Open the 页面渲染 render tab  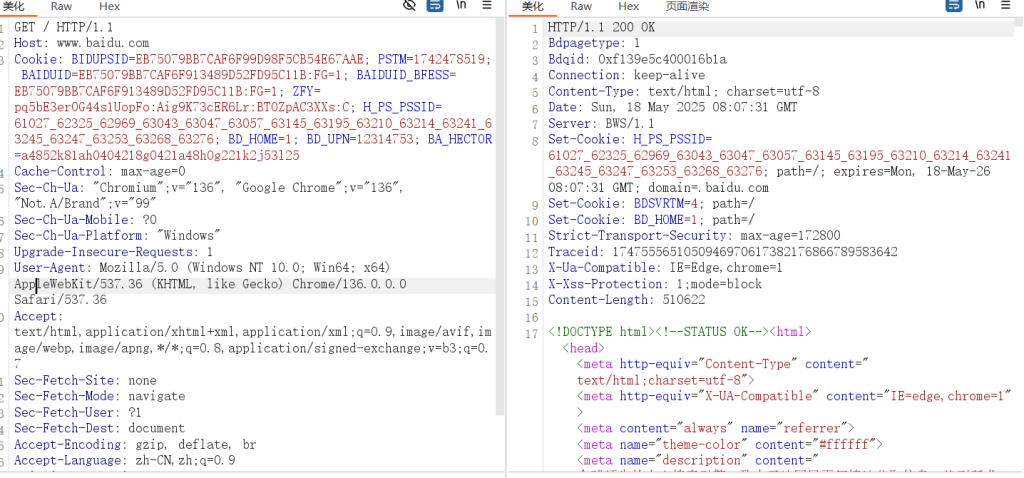[x=686, y=7]
